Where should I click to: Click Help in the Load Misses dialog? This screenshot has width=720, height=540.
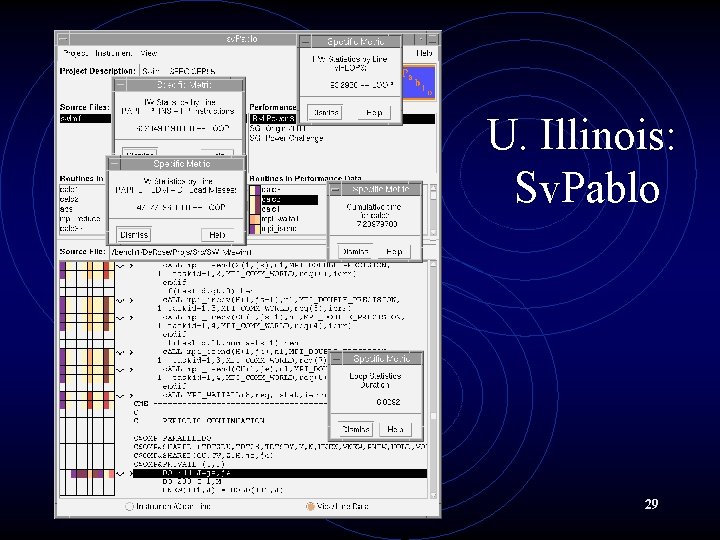tap(217, 235)
